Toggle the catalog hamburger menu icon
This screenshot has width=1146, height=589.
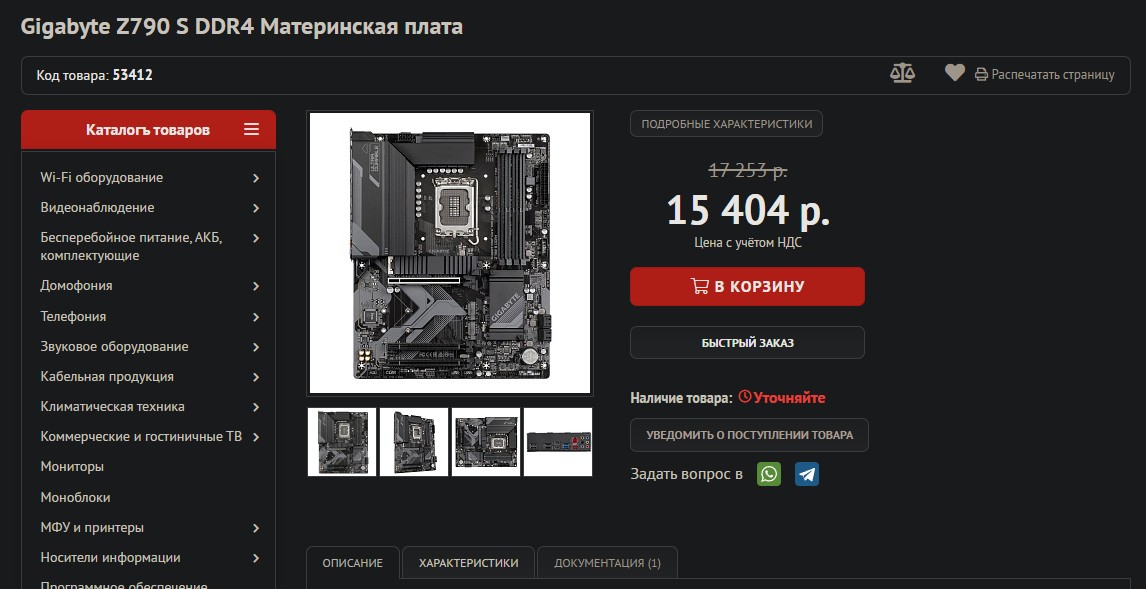(x=251, y=129)
